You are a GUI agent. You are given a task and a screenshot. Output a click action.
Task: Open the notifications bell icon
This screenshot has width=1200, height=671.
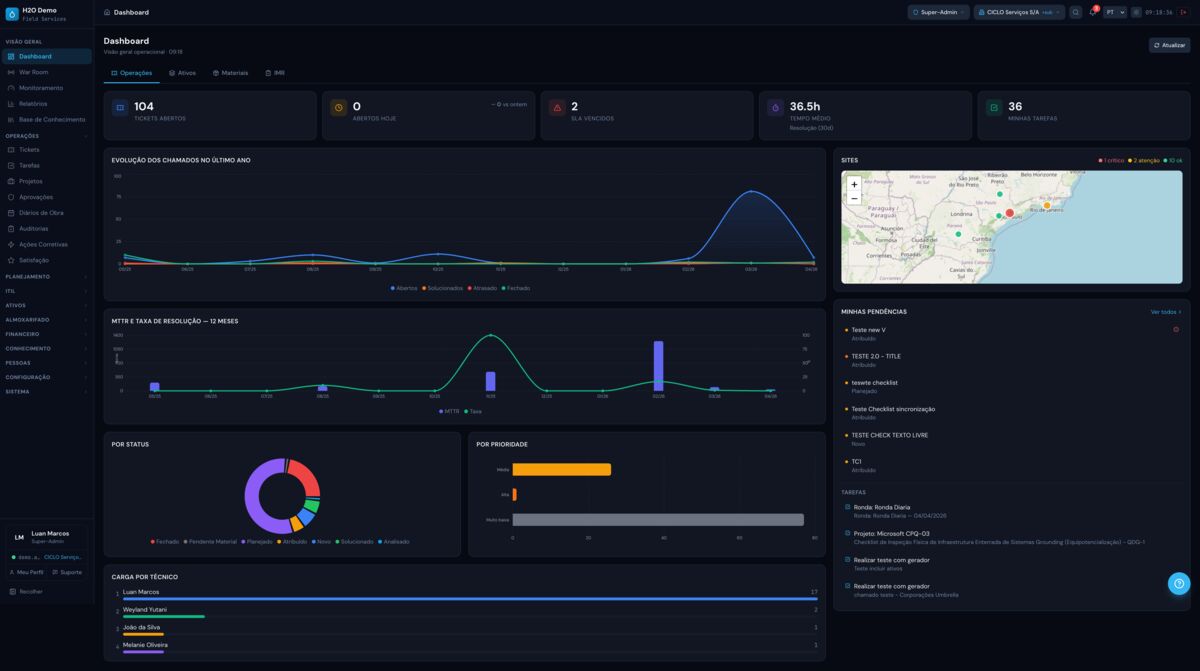pyautogui.click(x=1093, y=13)
